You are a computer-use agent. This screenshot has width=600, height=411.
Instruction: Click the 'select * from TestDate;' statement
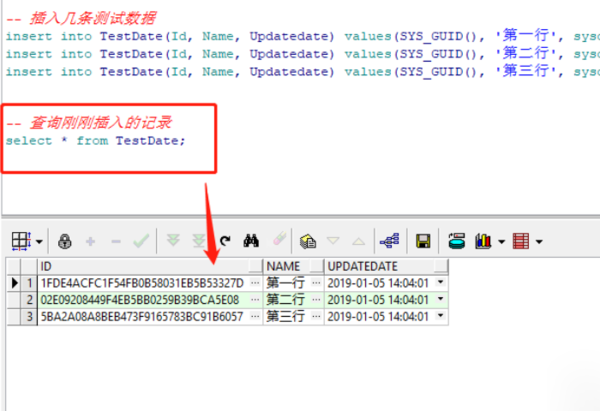coord(95,141)
